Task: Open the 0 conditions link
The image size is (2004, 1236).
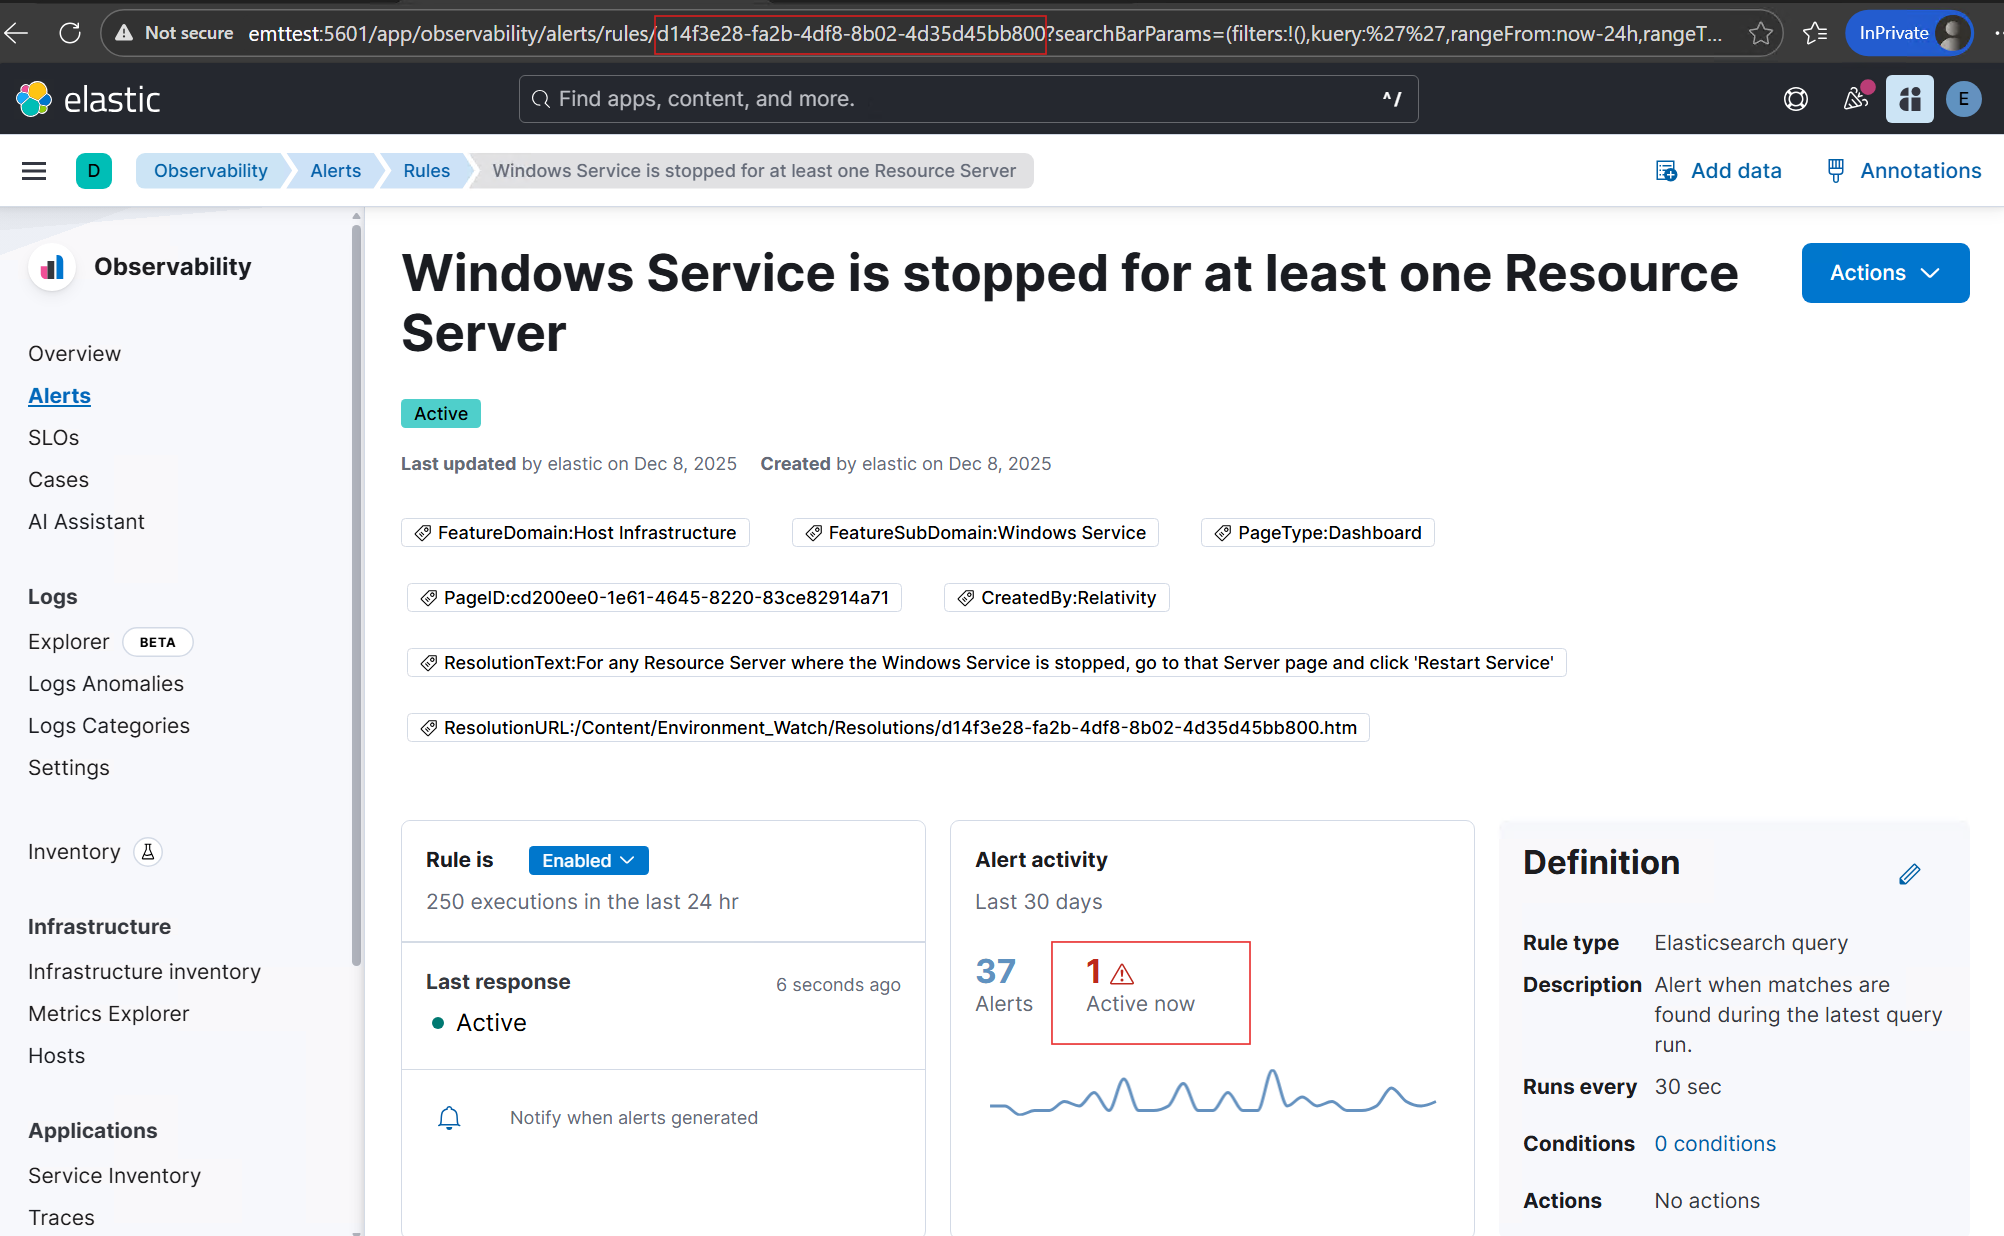Action: click(1714, 1144)
